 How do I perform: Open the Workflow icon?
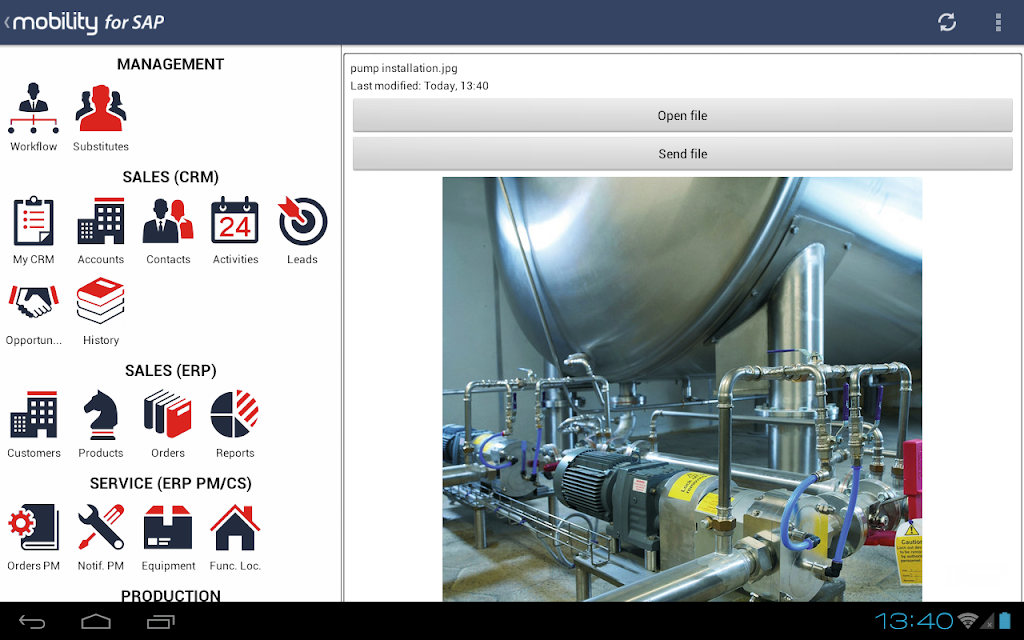[33, 108]
